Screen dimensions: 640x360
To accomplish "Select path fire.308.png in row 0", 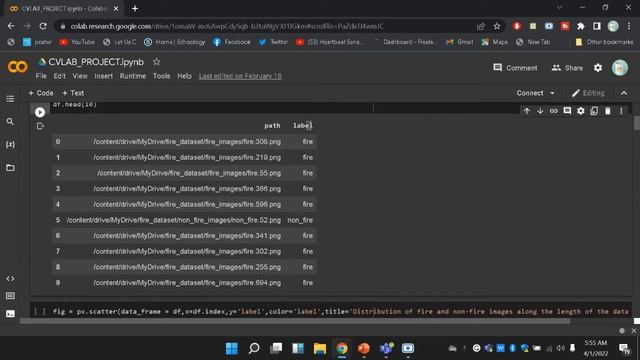I will pos(187,142).
